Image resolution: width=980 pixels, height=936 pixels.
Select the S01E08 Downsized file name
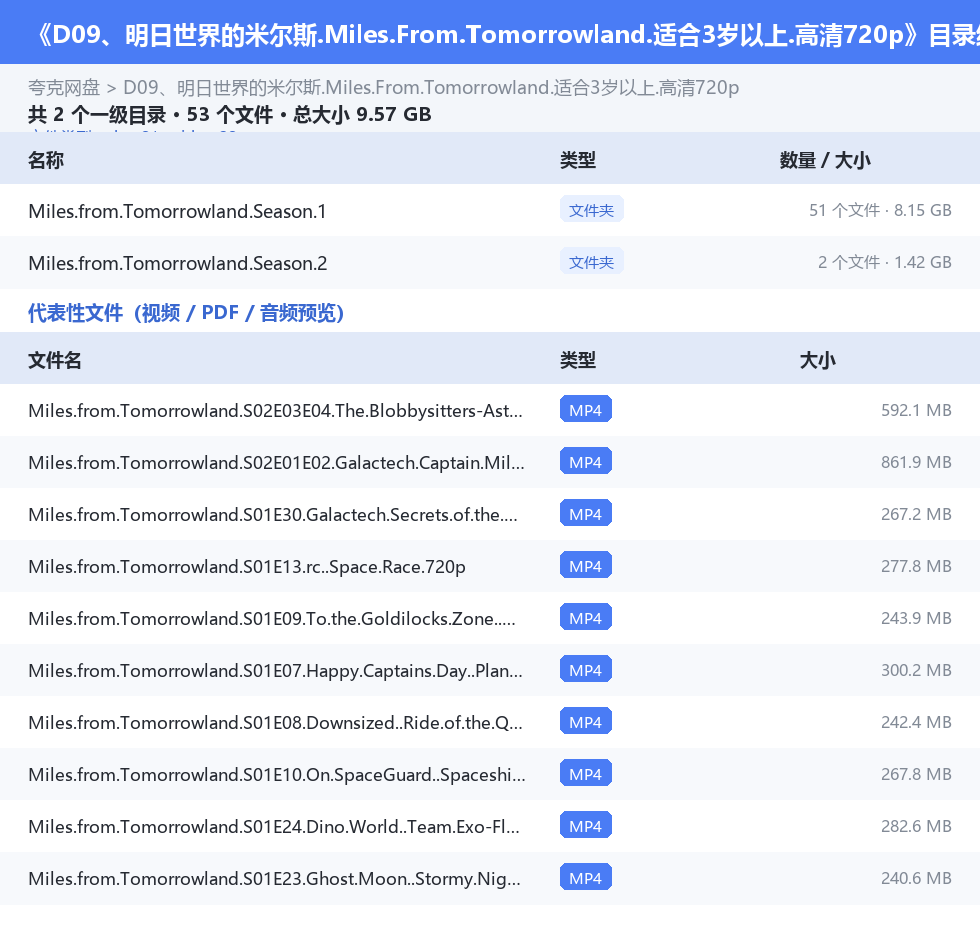pyautogui.click(x=275, y=722)
